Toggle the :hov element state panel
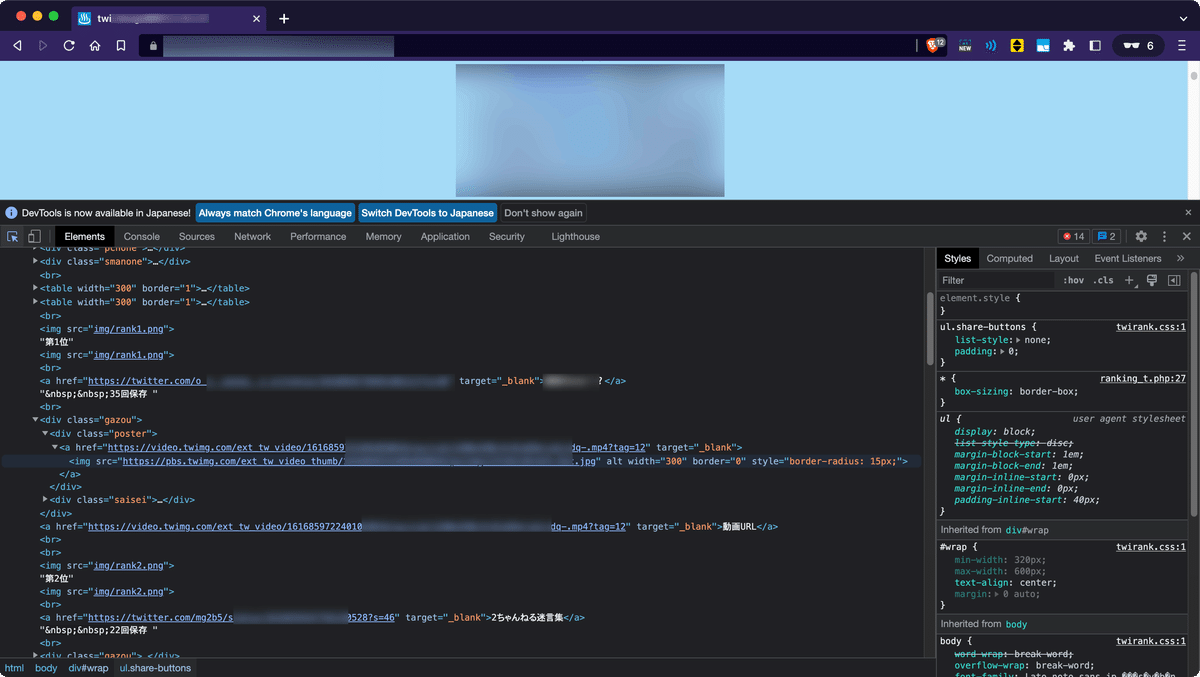Screen dimensions: 1200x677 click(1073, 281)
